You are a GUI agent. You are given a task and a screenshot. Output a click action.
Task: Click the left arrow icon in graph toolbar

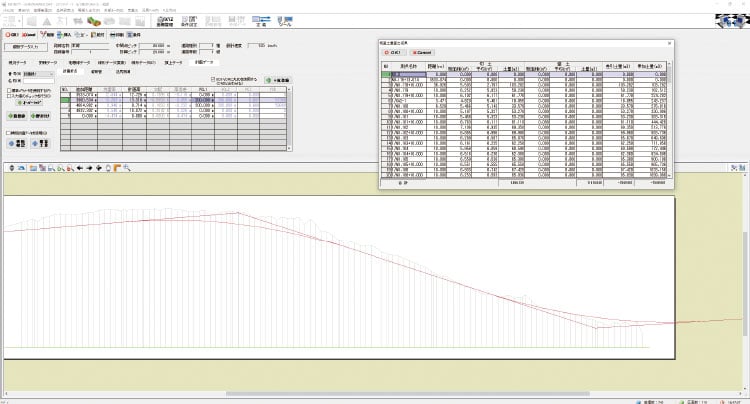tap(80, 168)
